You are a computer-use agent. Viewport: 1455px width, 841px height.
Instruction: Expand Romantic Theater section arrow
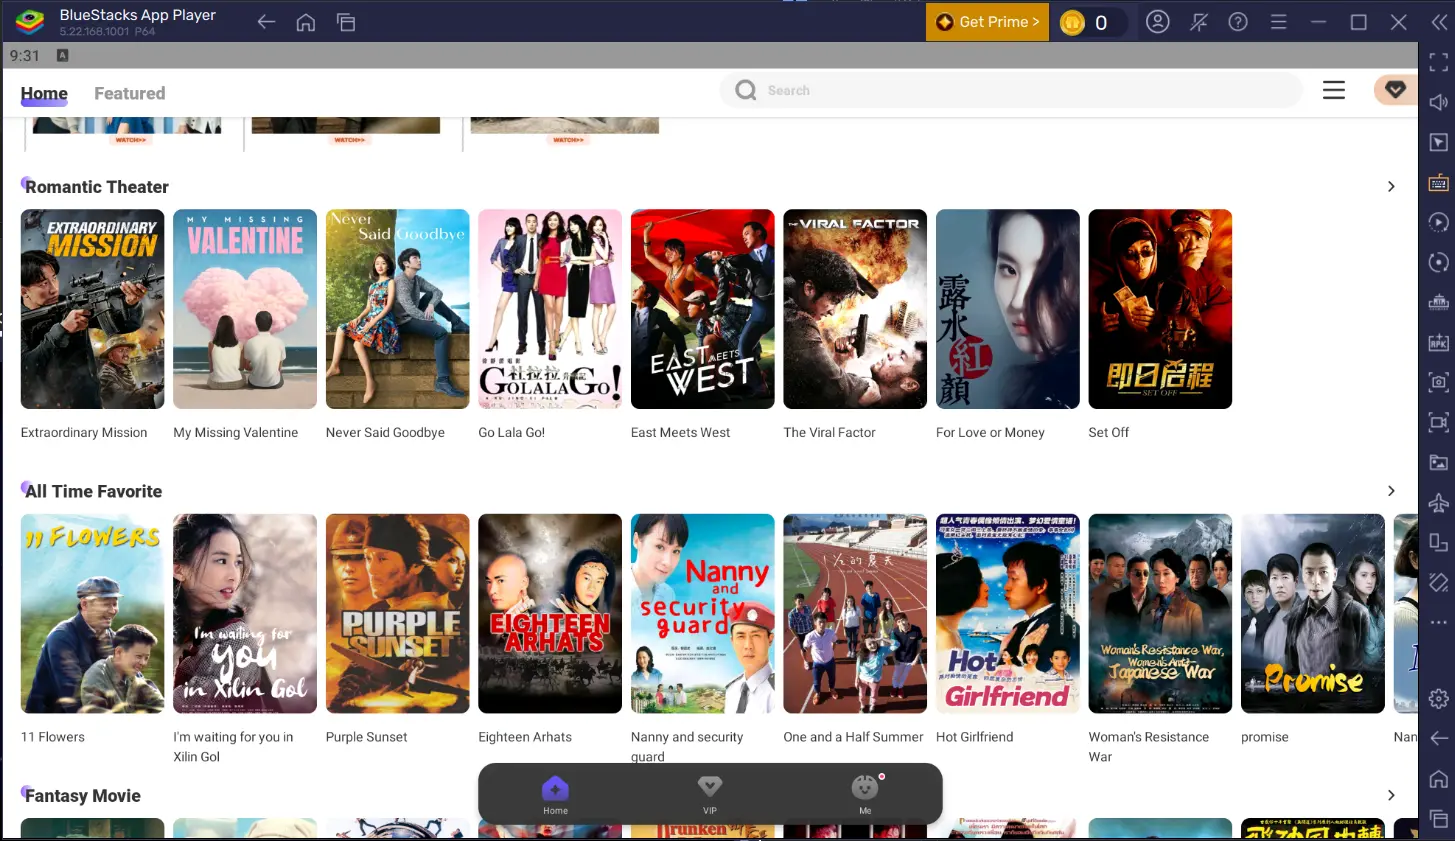1391,187
